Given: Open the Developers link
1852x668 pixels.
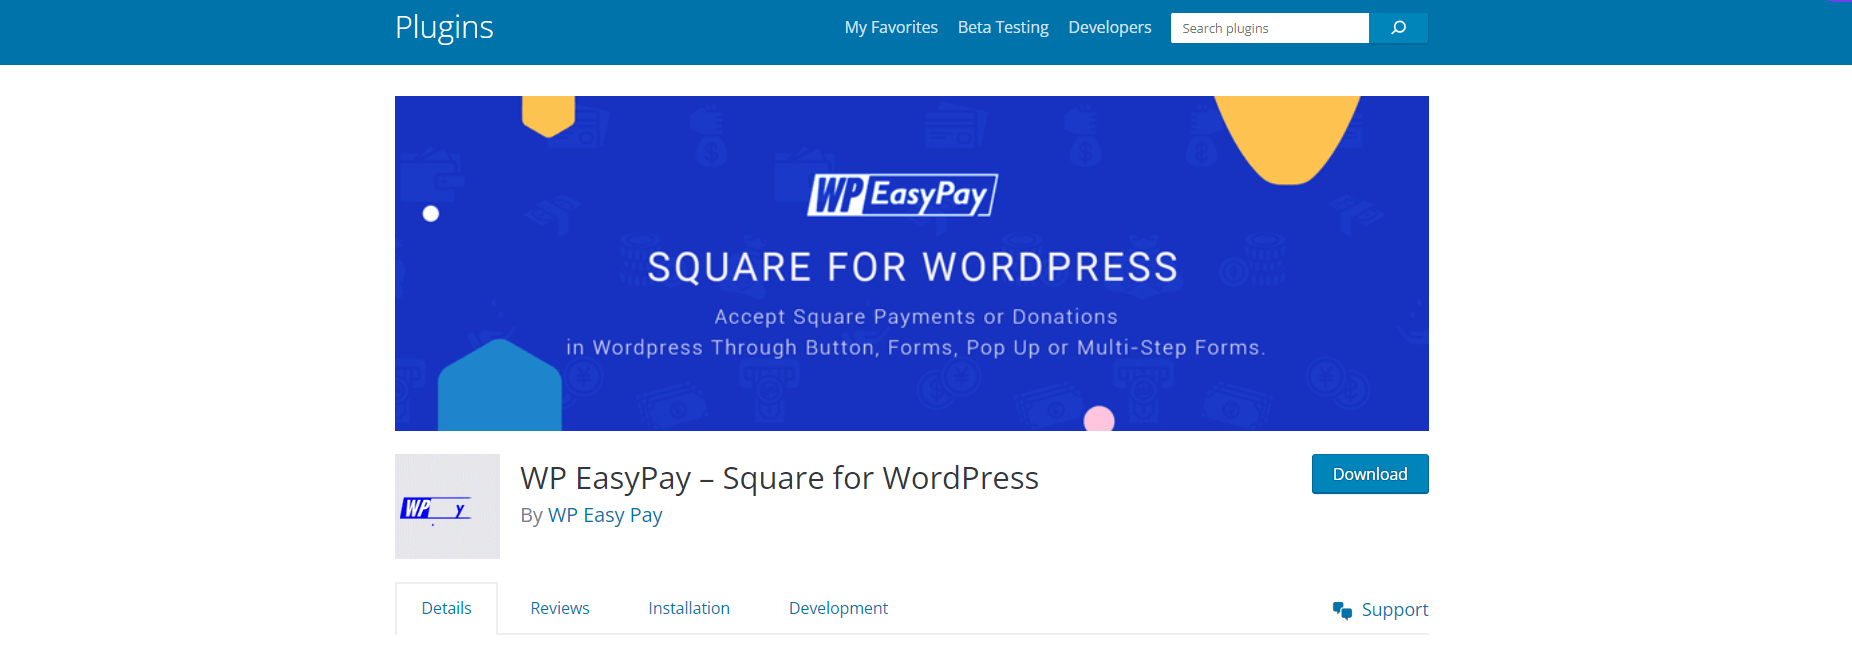Looking at the screenshot, I should 1110,27.
